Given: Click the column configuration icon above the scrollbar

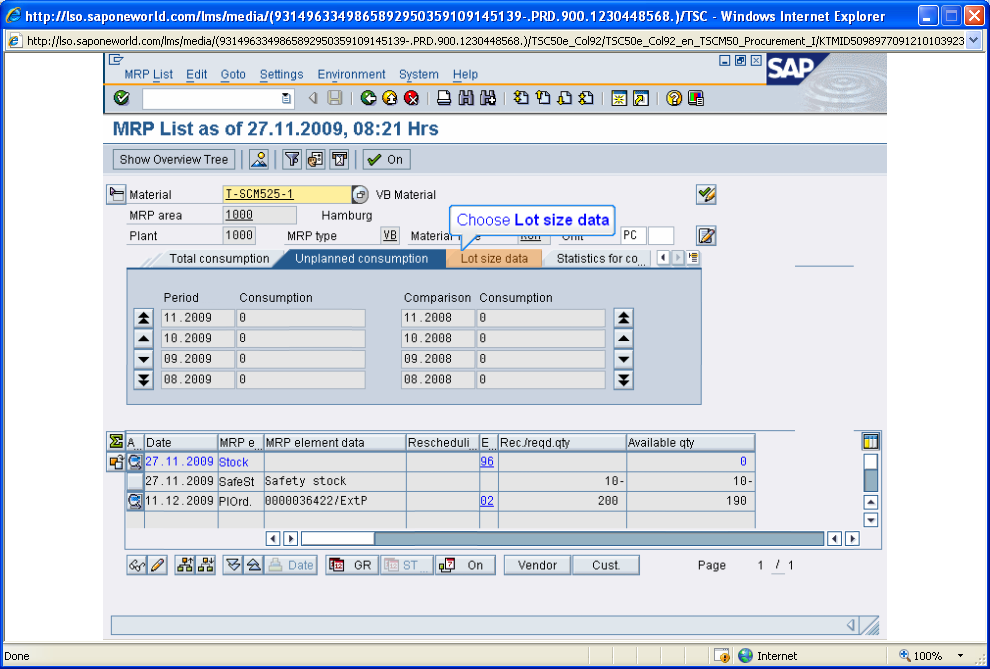Looking at the screenshot, I should tap(871, 441).
